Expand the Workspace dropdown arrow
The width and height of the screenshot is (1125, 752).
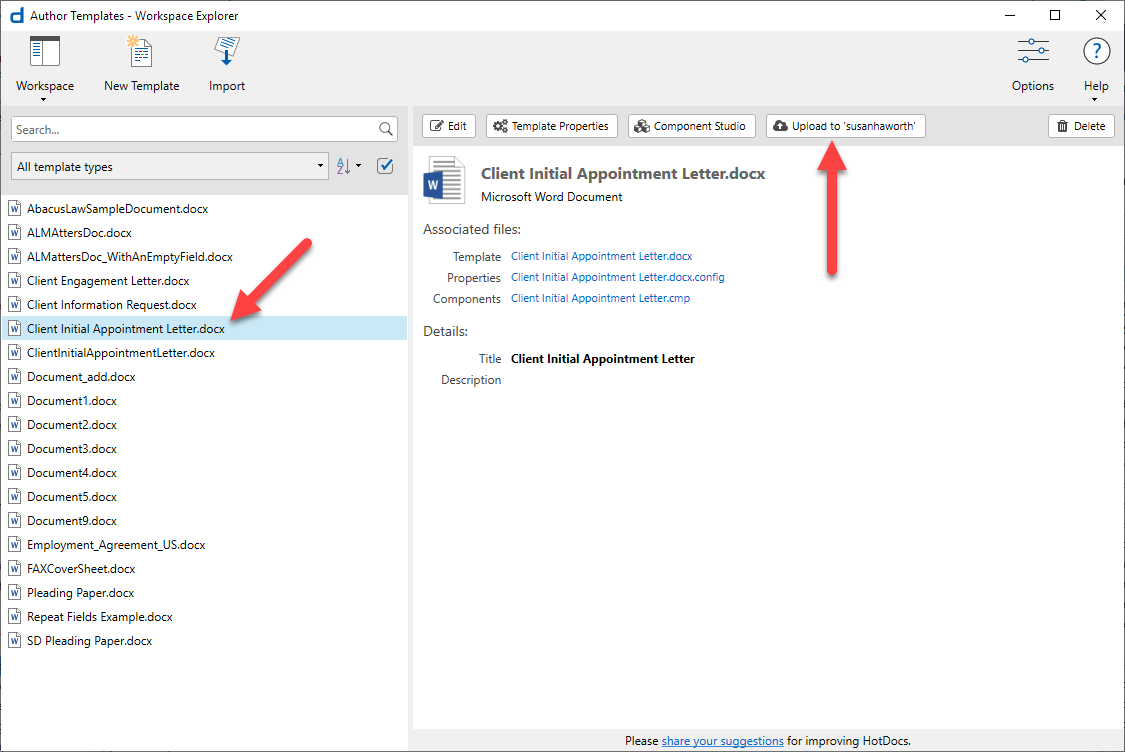(44, 100)
